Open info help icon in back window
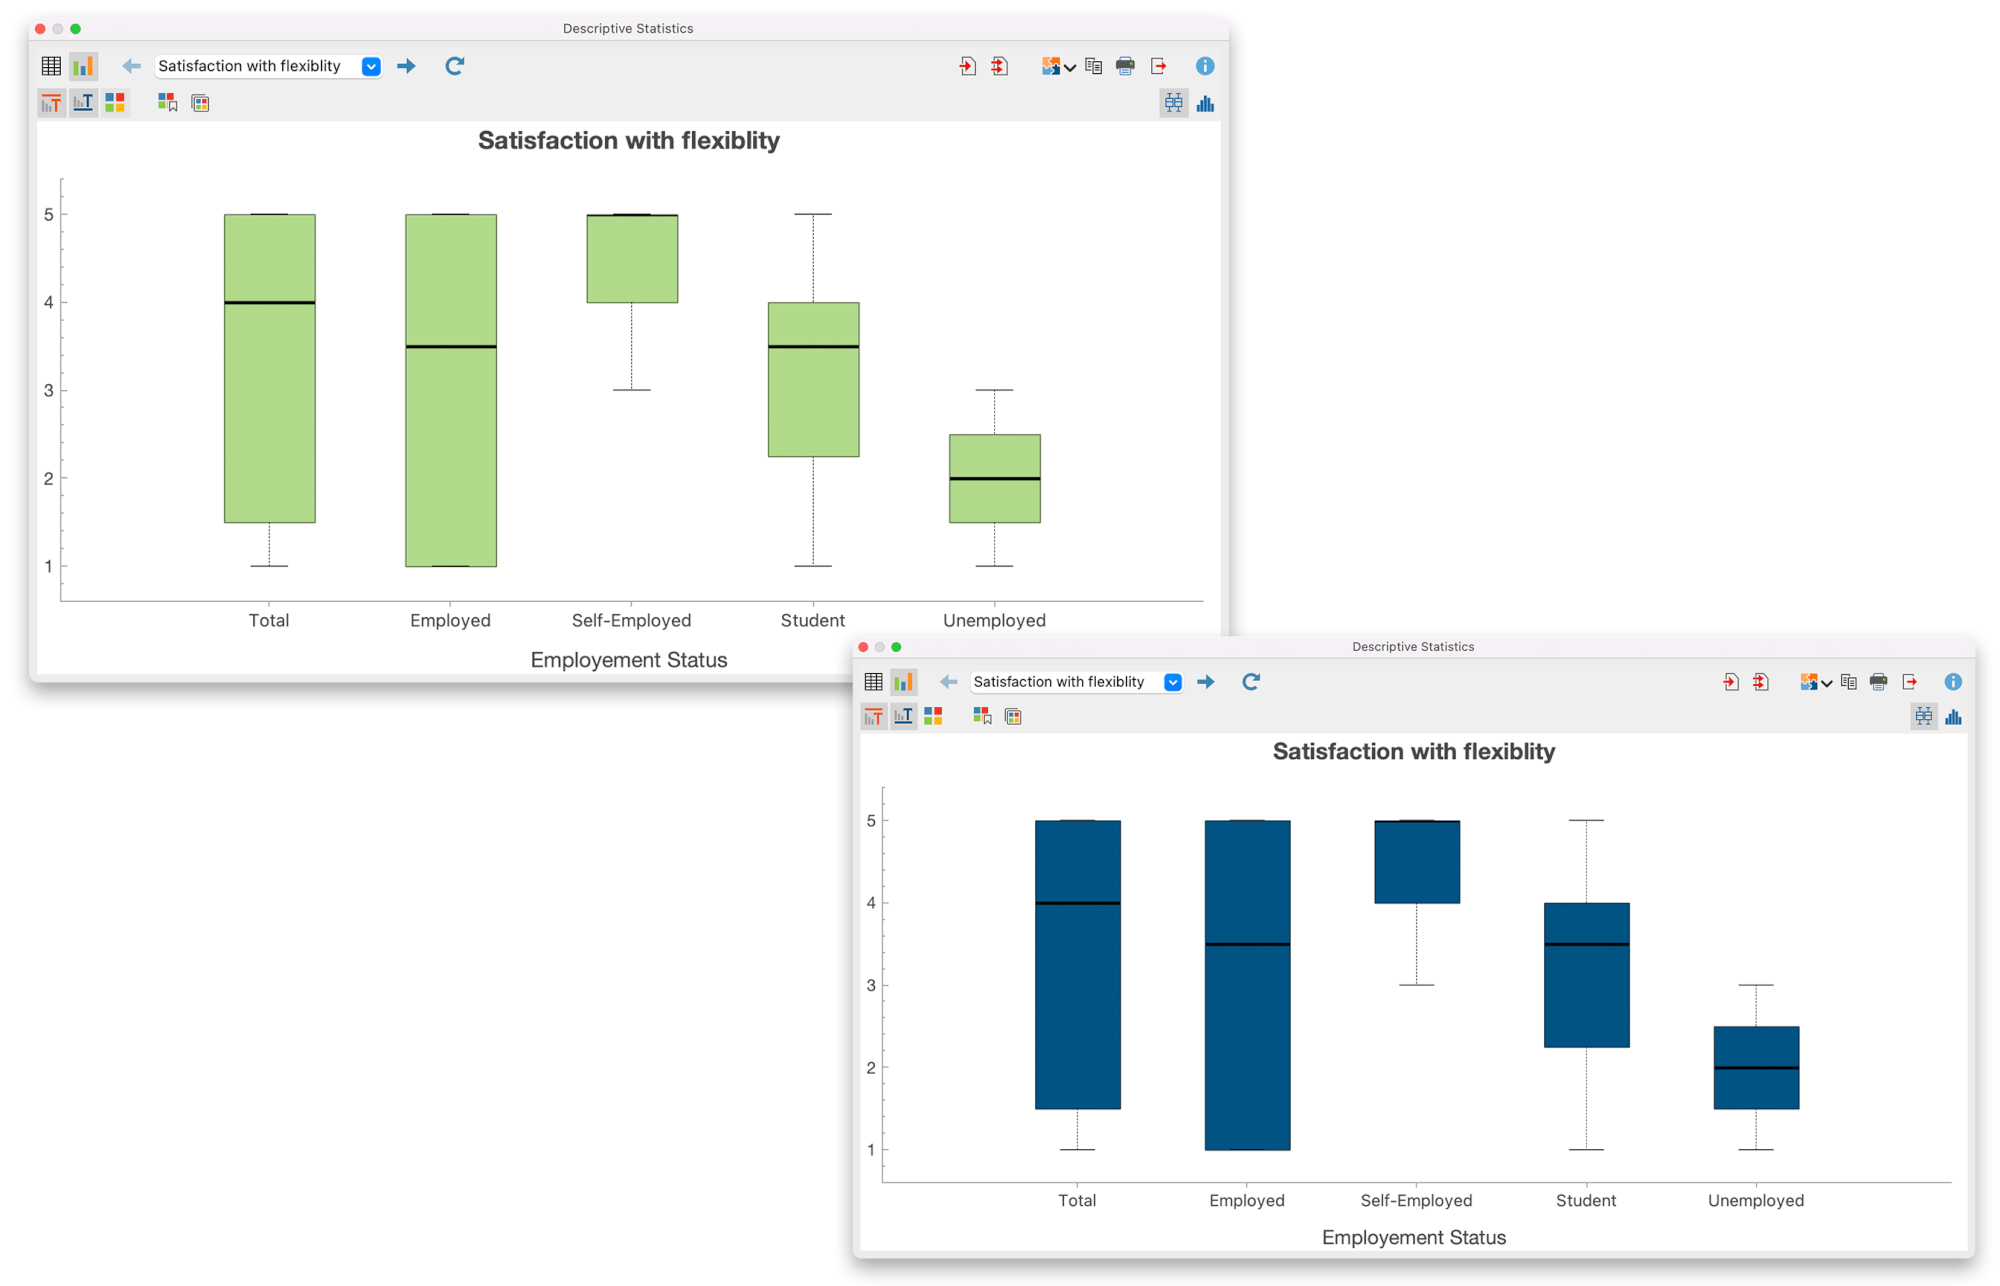Screen dimensions: 2000x1286 click(x=1205, y=66)
